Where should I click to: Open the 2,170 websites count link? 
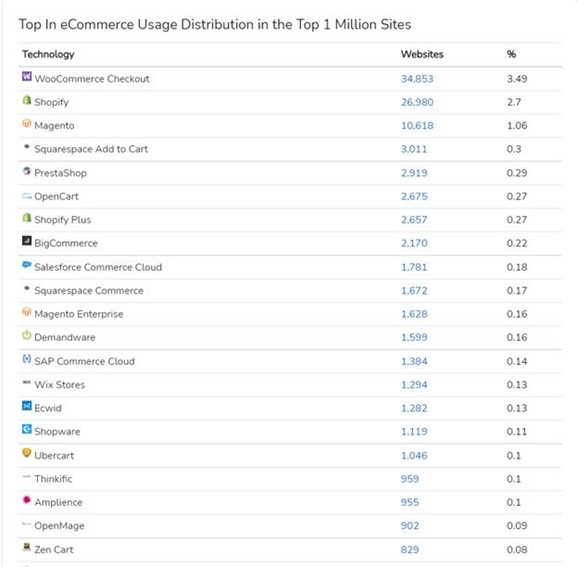pos(414,243)
